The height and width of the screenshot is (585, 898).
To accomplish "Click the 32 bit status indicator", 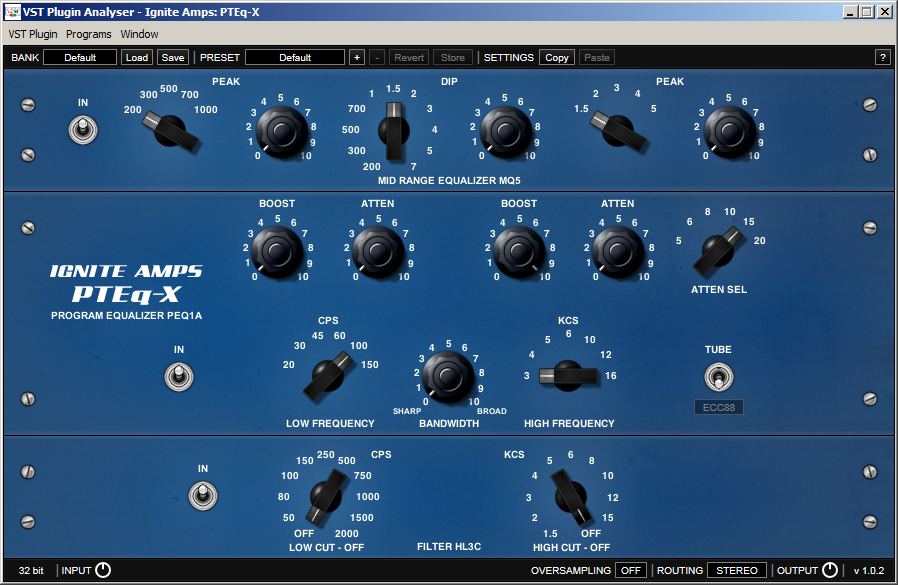I will (x=31, y=571).
